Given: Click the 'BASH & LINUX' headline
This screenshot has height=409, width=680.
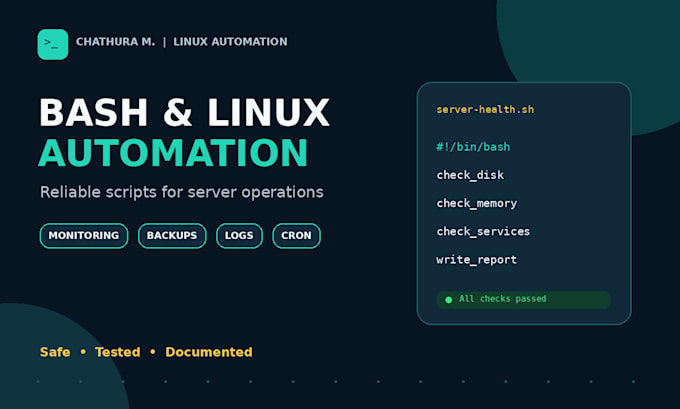Looking at the screenshot, I should pyautogui.click(x=185, y=112).
